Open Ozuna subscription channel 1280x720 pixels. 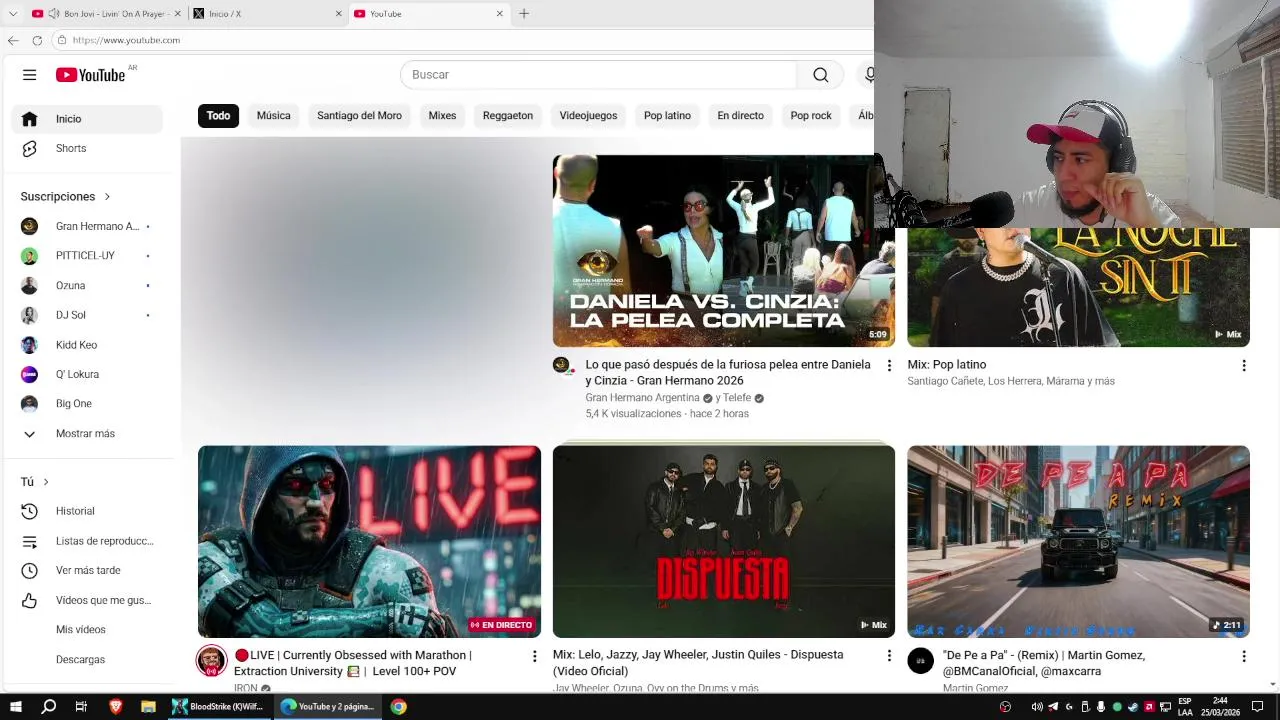pos(87,285)
